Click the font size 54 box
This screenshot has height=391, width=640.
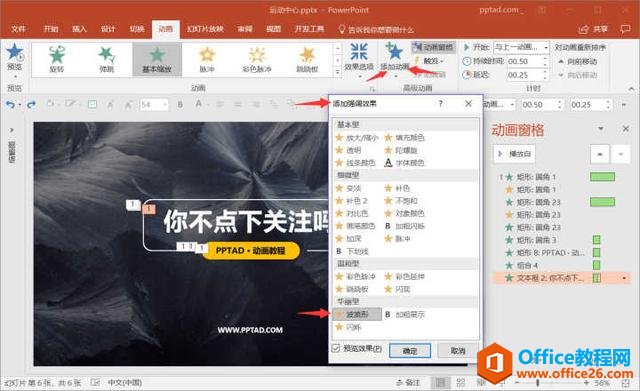pos(154,105)
